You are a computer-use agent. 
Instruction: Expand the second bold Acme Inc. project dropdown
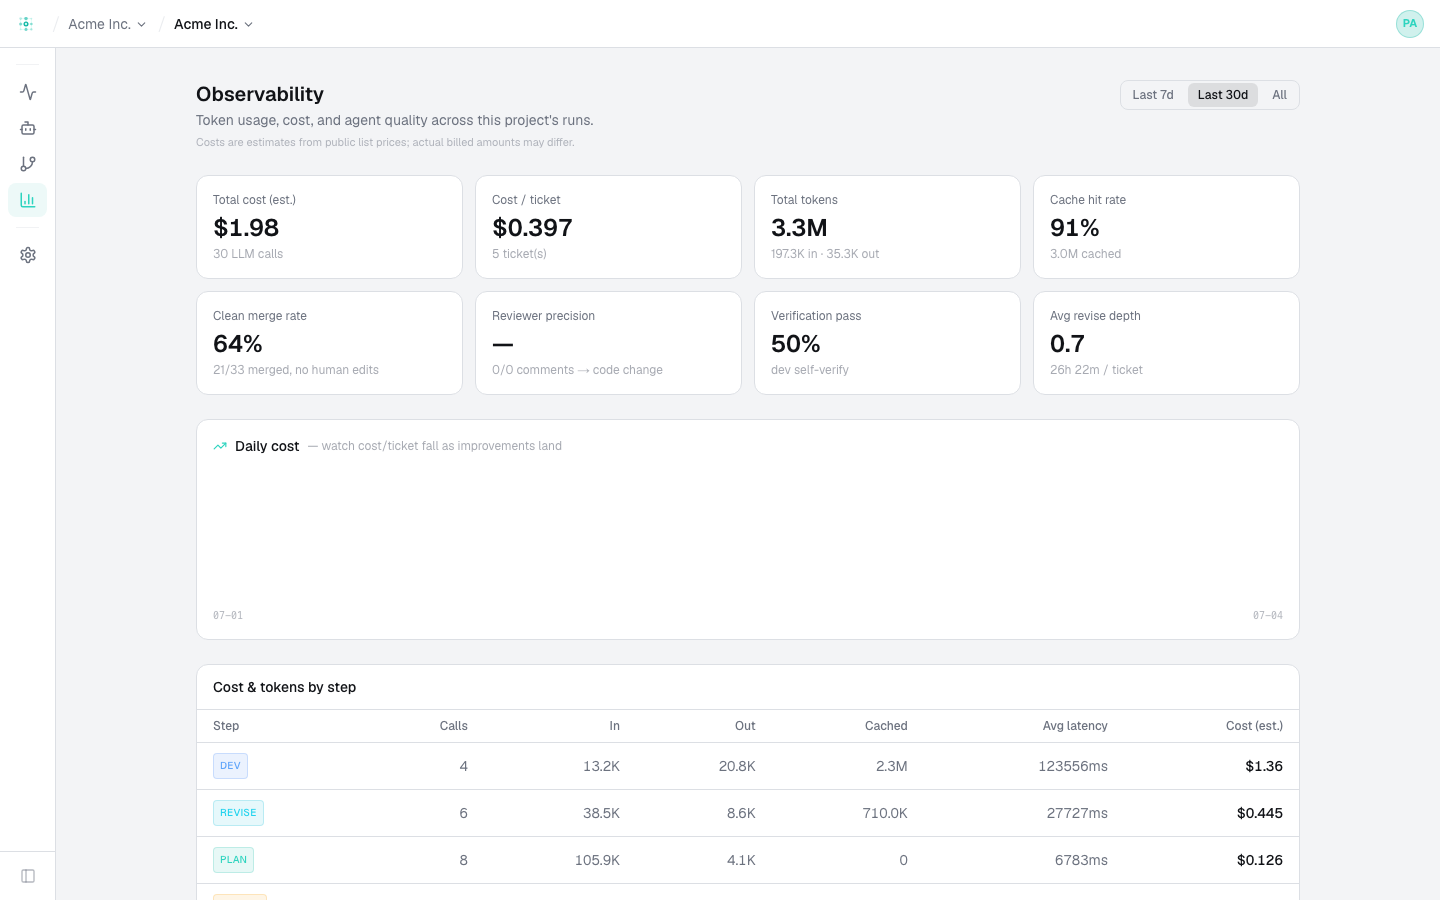coord(213,24)
